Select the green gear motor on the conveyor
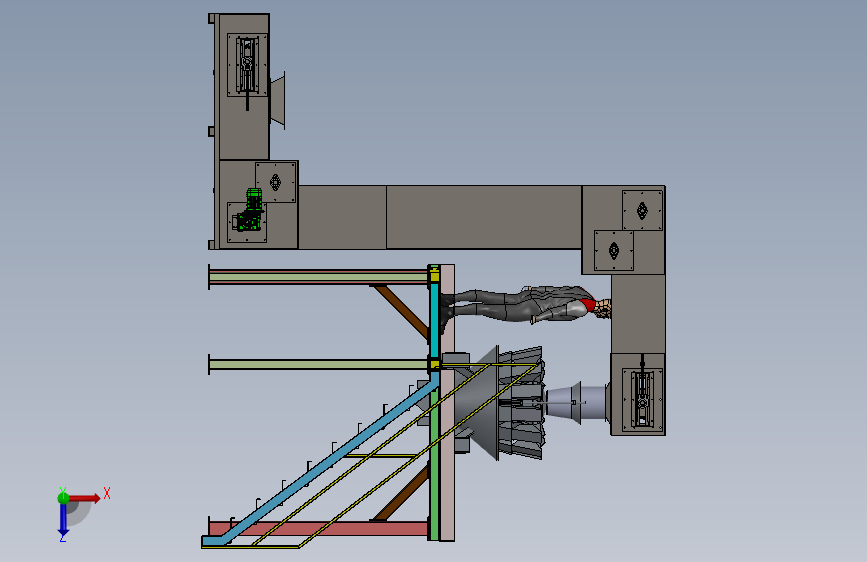 (x=250, y=210)
